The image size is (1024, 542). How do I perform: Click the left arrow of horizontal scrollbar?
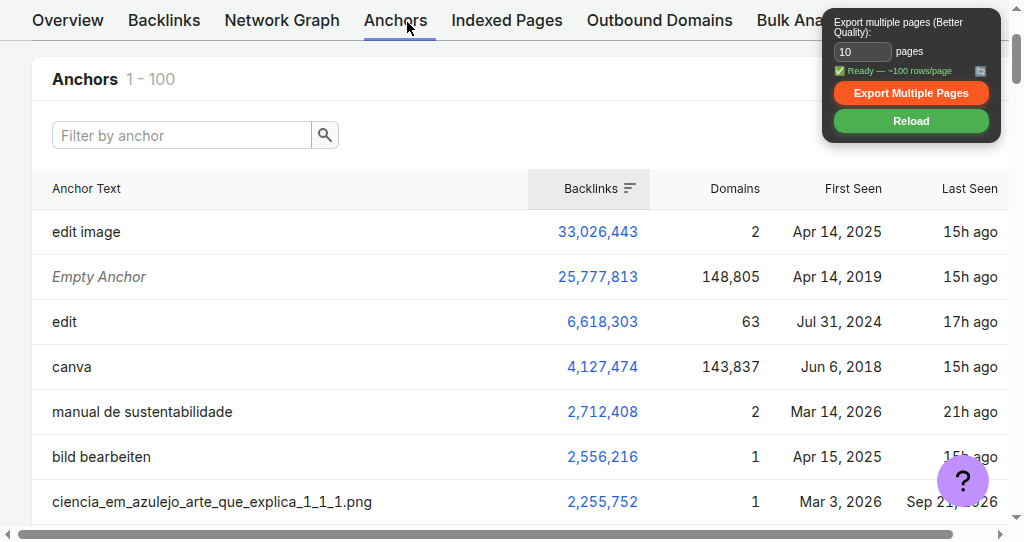[7, 535]
